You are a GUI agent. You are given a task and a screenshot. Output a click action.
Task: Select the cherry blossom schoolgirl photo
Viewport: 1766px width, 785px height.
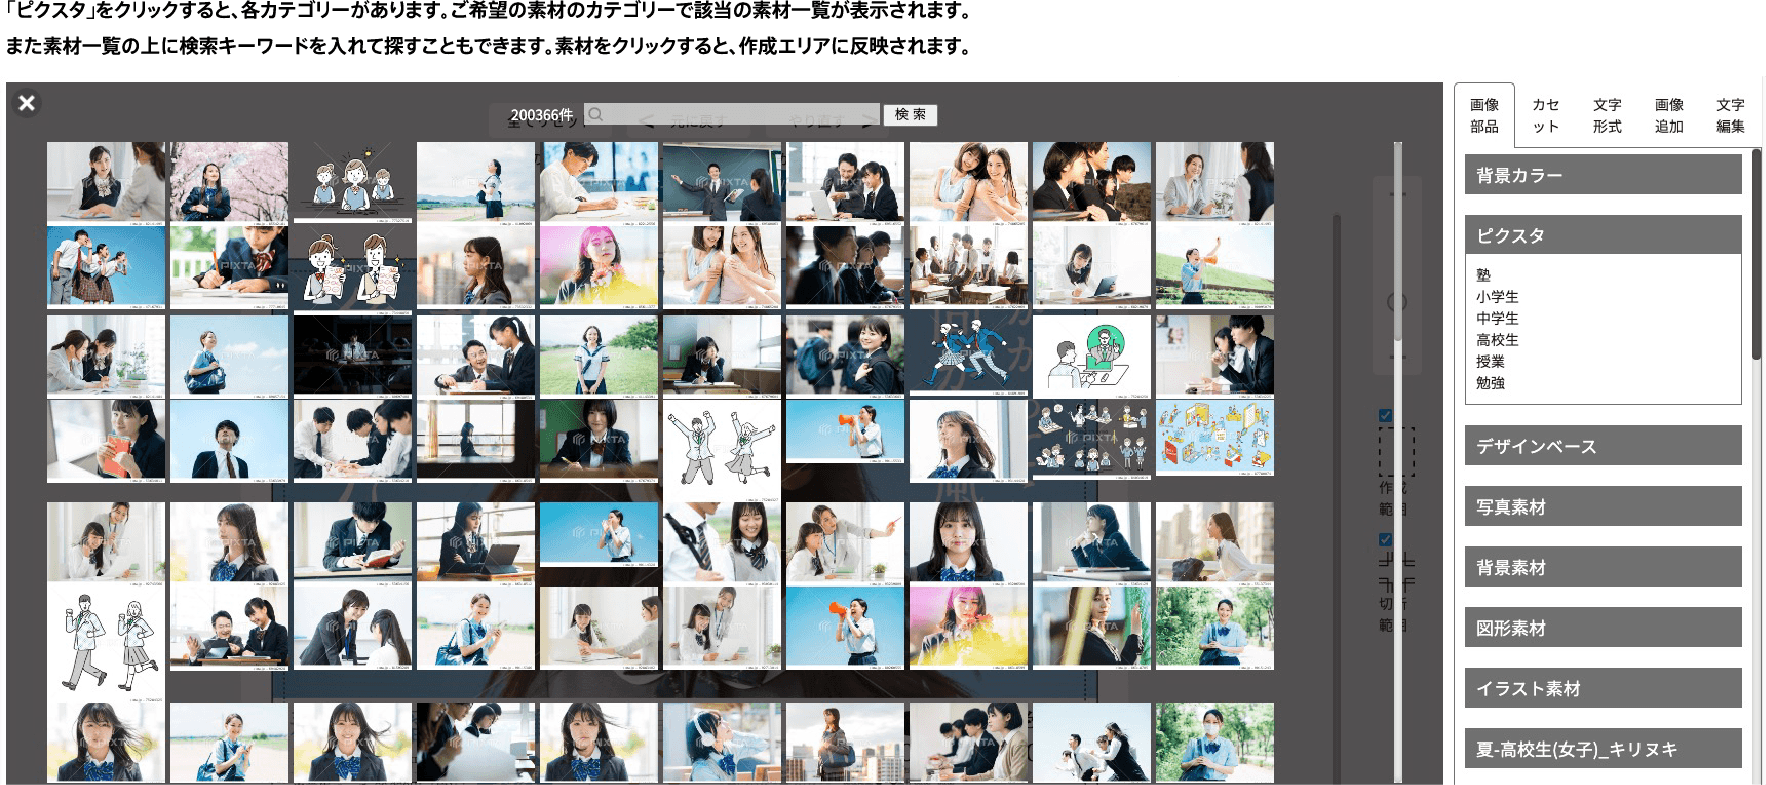point(229,181)
